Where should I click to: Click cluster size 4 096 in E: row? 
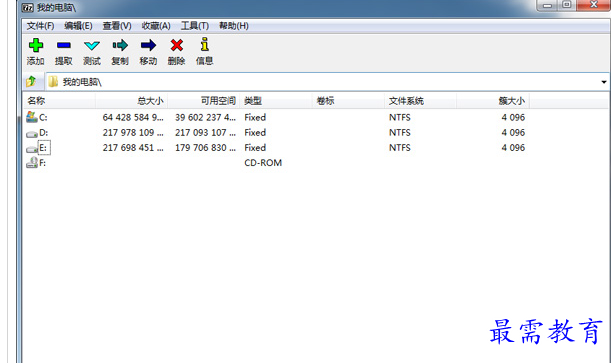tap(513, 148)
